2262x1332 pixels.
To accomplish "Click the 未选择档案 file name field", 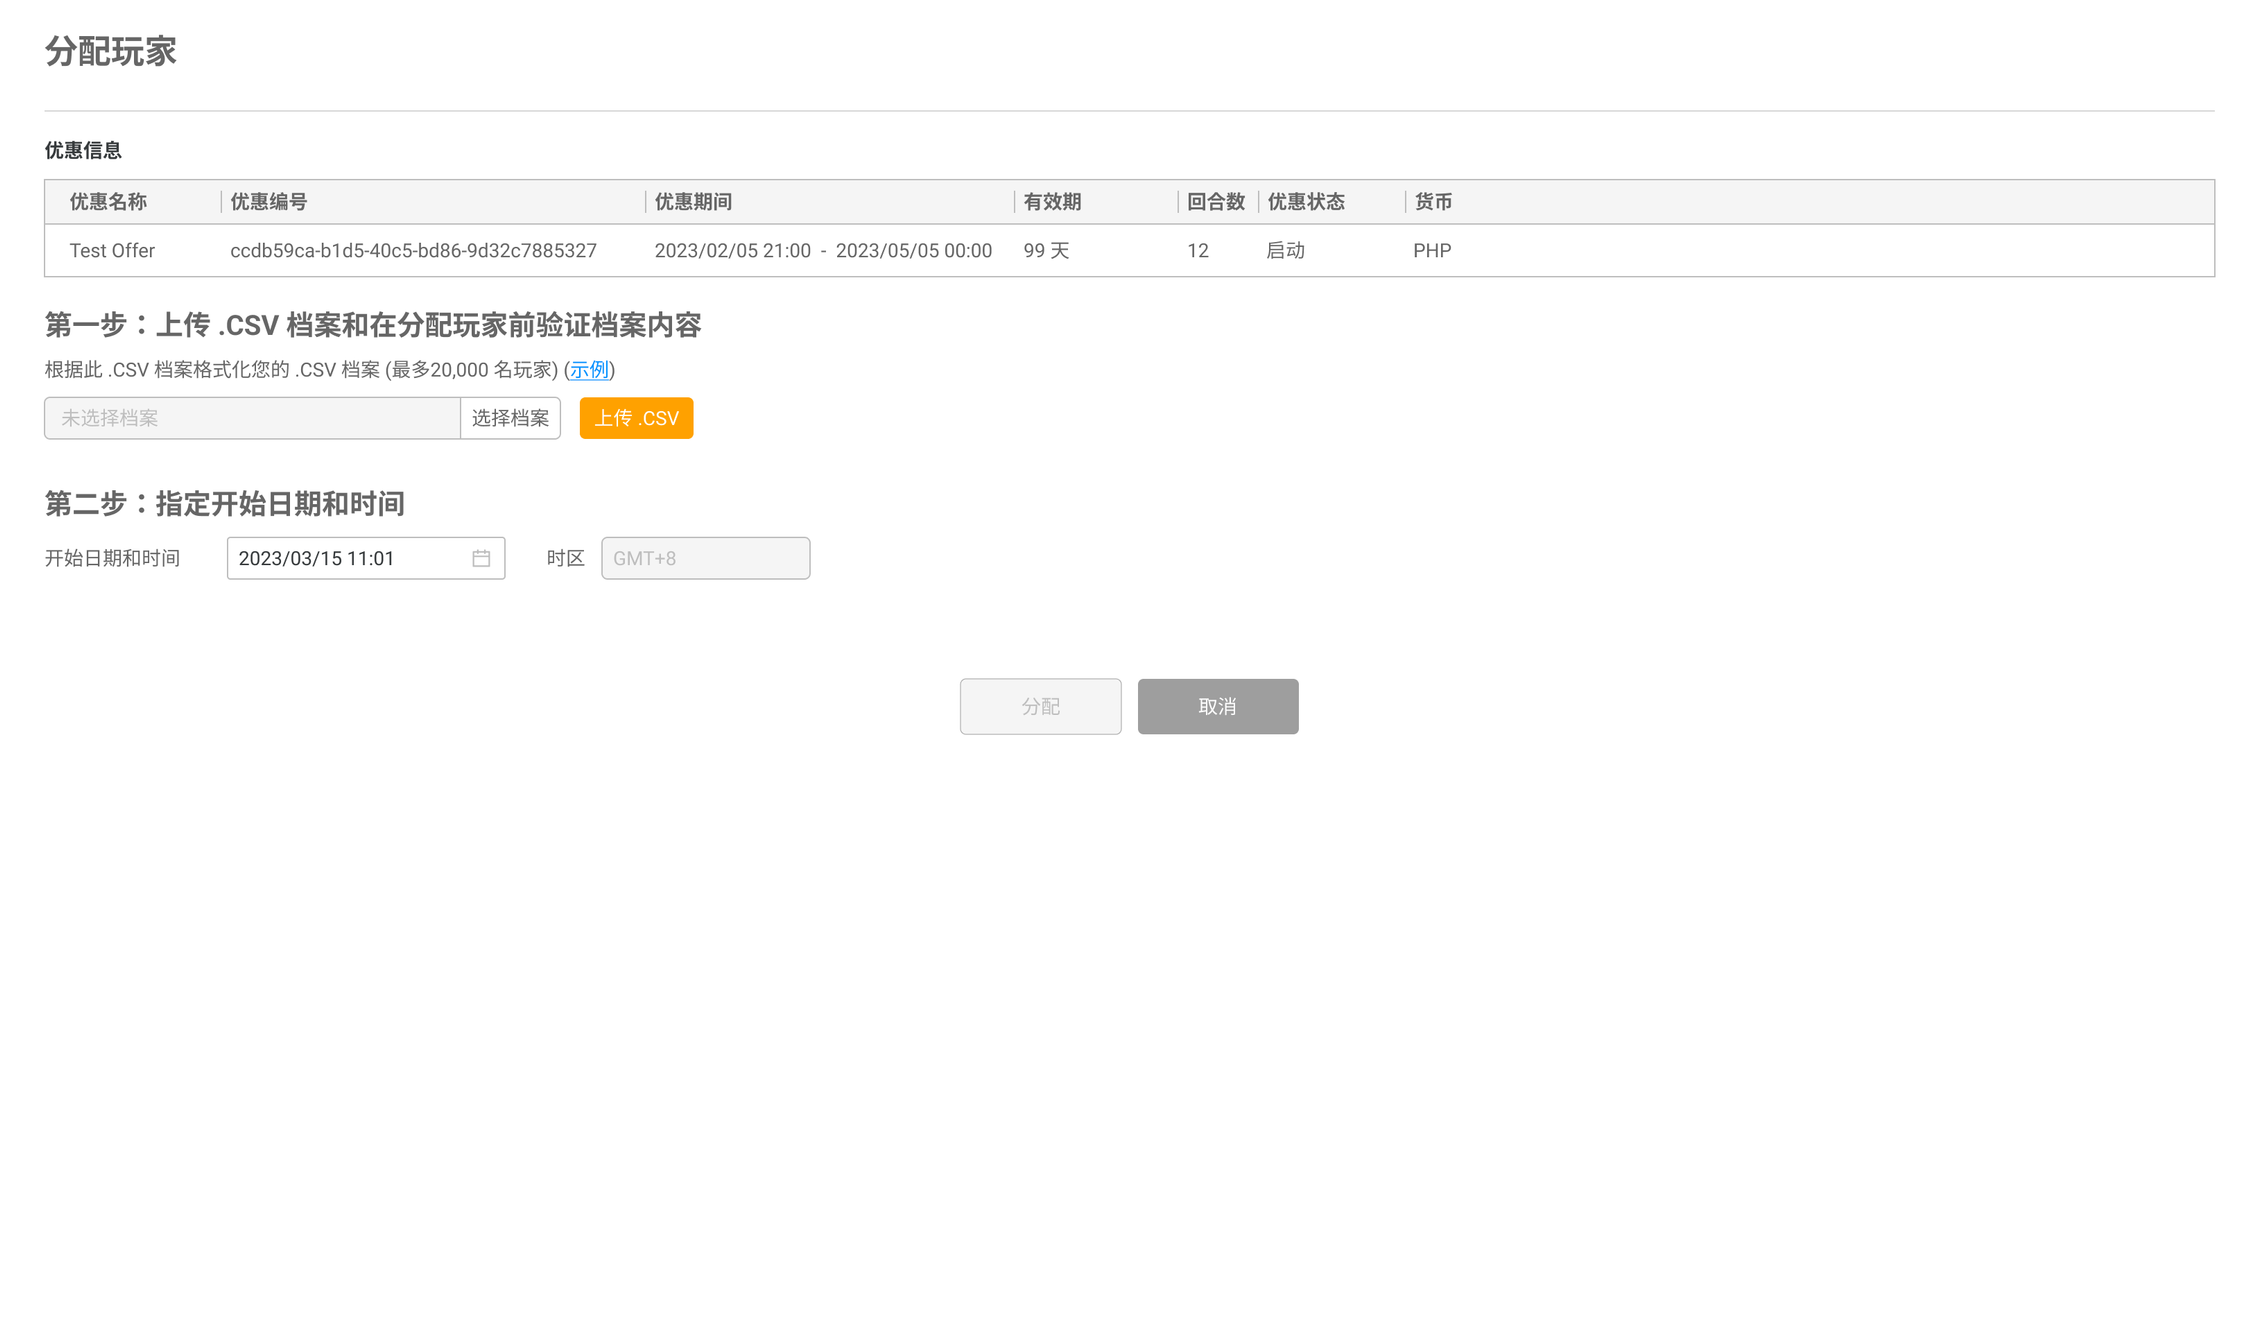I will tap(252, 418).
